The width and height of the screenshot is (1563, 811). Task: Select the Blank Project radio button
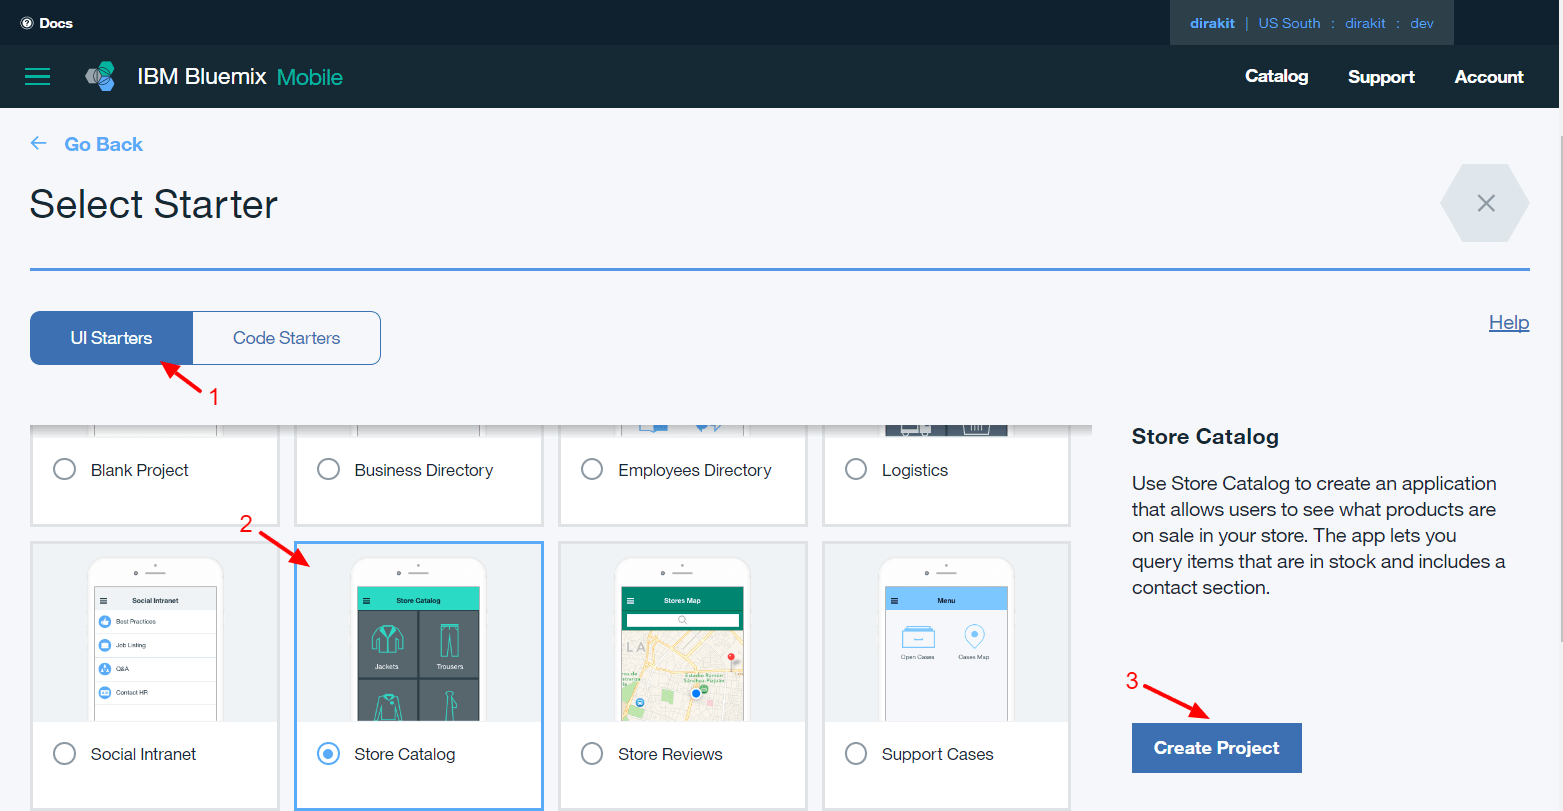64,469
